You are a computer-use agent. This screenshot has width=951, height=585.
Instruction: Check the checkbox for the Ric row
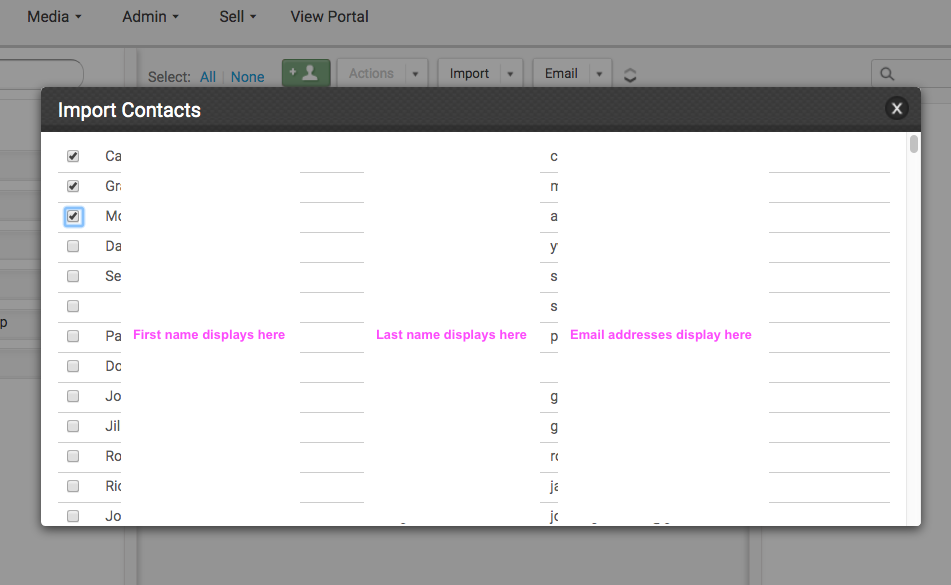[73, 486]
